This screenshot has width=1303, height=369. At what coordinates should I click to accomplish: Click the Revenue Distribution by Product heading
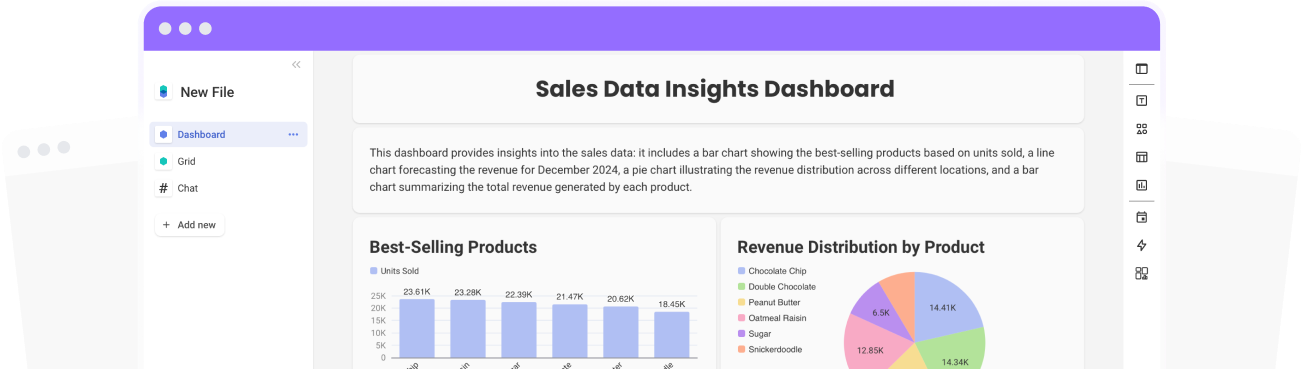tap(861, 247)
